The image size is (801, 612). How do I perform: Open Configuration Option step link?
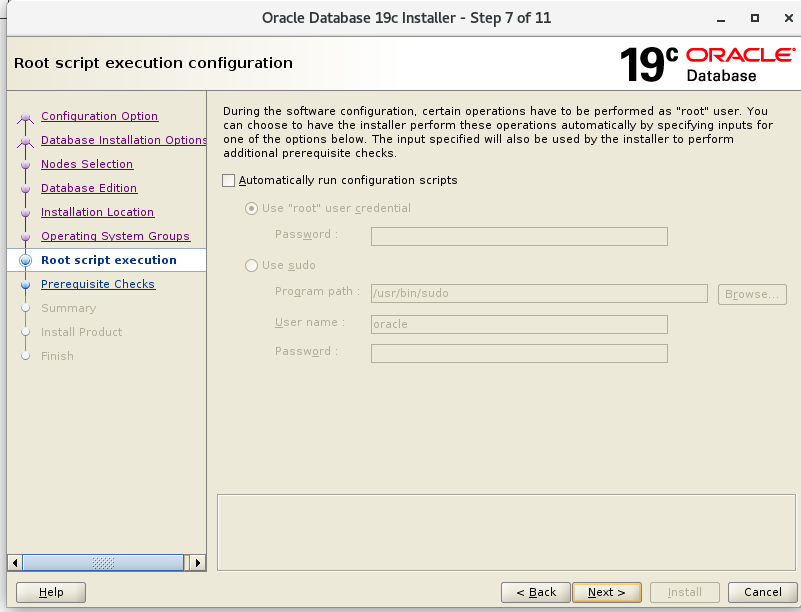pos(100,116)
